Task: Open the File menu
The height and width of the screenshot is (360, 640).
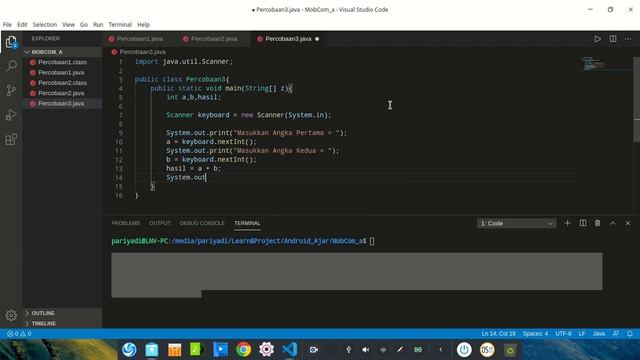Action: 7,24
